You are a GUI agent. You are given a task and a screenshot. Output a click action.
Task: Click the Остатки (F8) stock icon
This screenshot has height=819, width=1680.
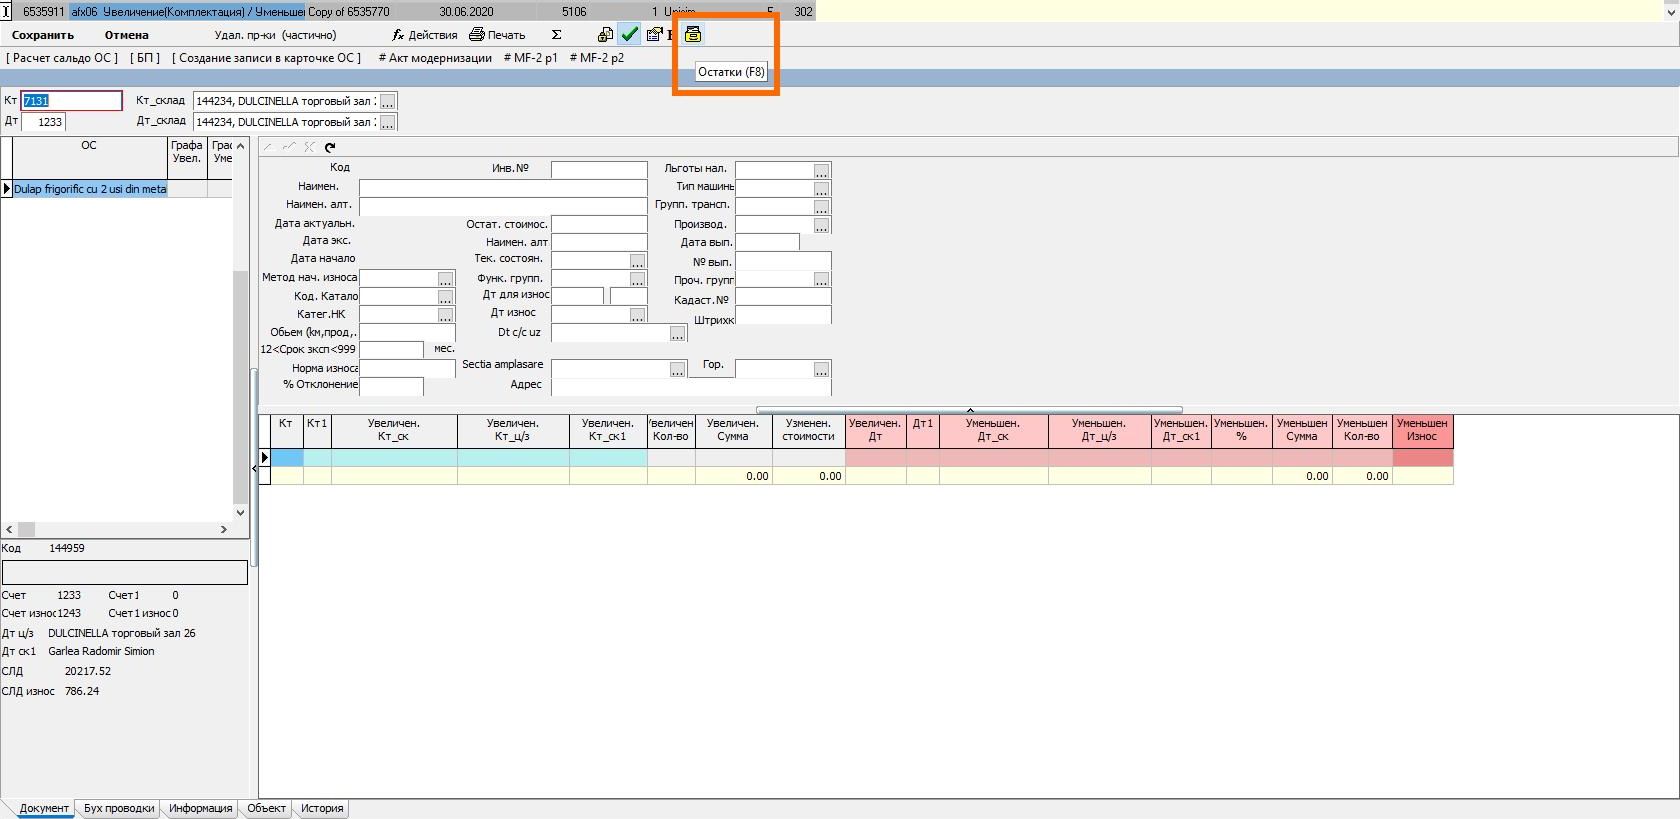click(x=693, y=34)
